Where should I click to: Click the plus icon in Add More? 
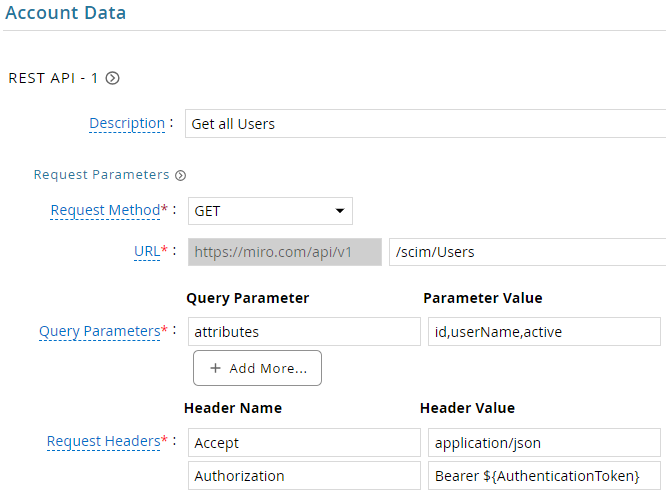pos(215,368)
